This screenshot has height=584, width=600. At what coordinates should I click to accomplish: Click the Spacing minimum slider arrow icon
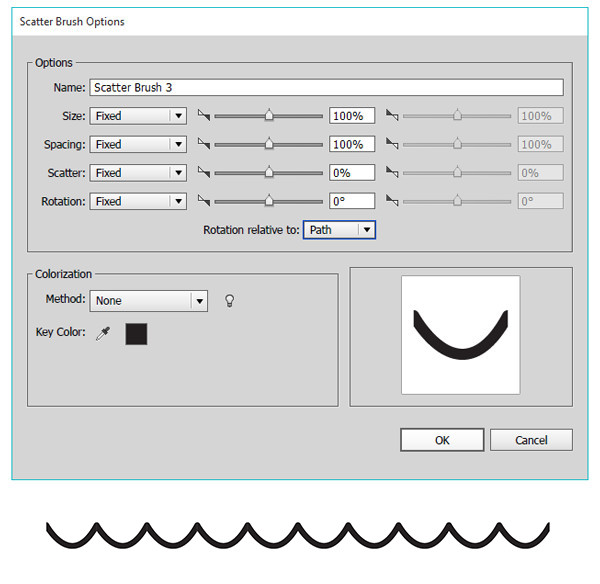(x=204, y=144)
